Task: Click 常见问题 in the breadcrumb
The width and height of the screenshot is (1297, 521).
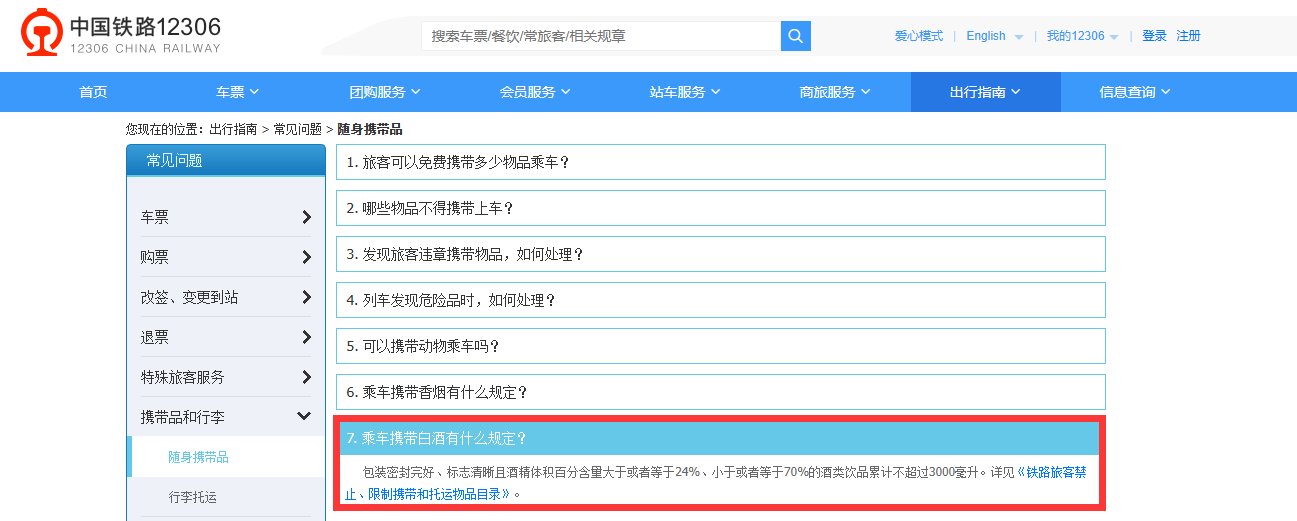Action: [x=297, y=129]
